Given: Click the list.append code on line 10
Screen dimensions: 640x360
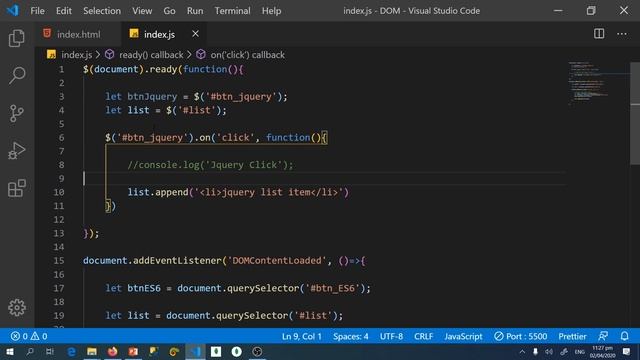Looking at the screenshot, I should click(x=238, y=192).
